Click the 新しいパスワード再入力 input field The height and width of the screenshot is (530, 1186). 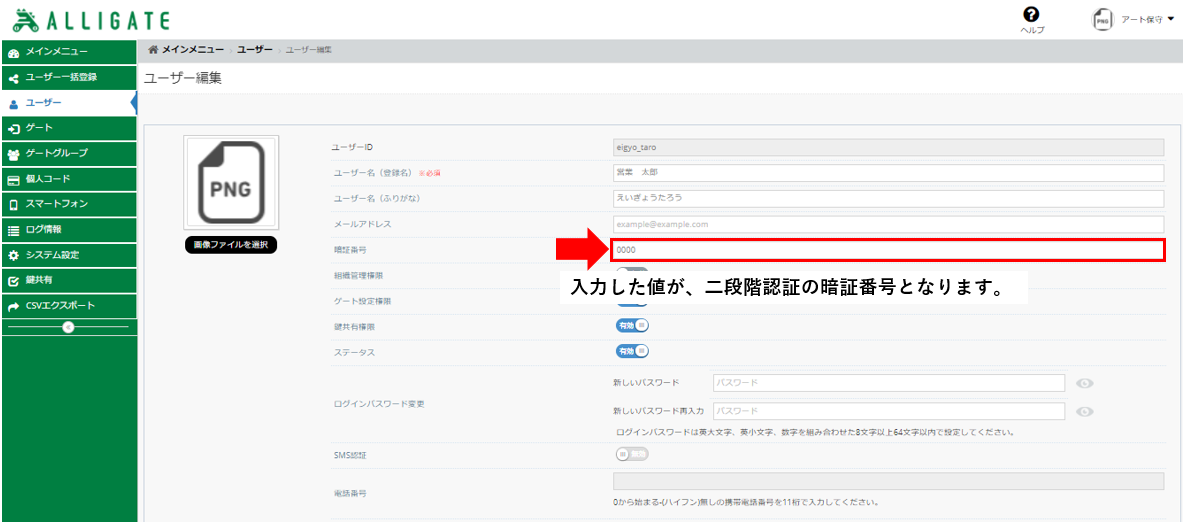coord(889,411)
